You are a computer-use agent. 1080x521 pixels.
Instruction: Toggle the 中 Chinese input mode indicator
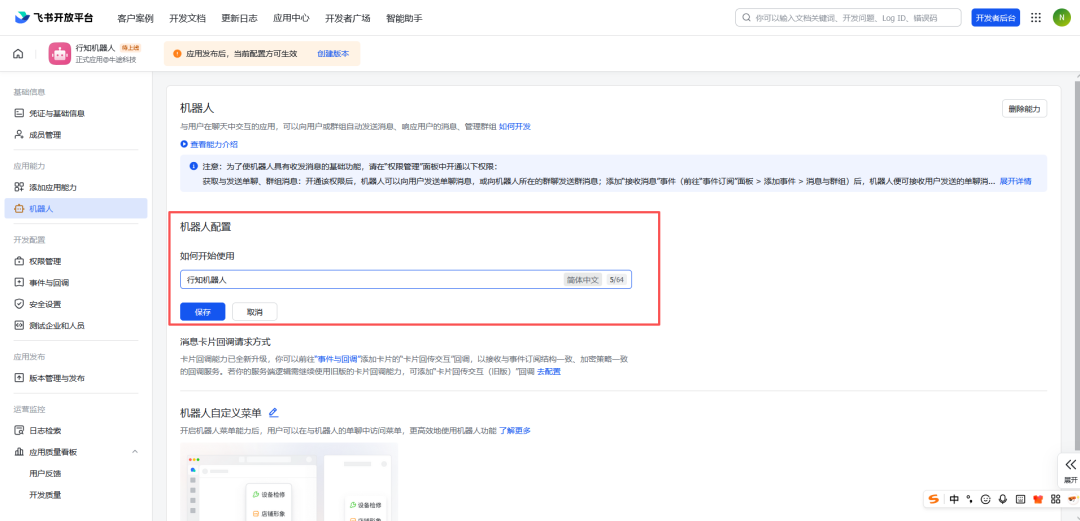tap(954, 499)
